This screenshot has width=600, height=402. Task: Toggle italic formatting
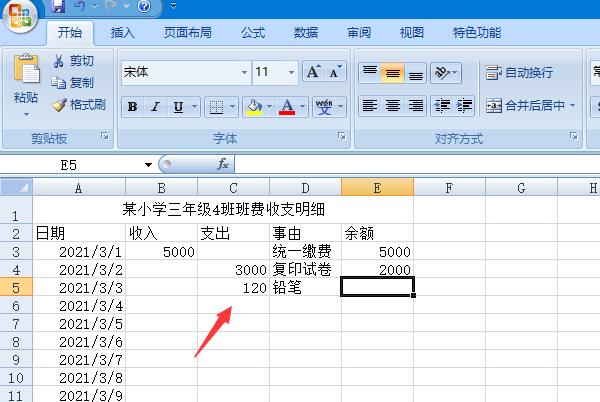tap(155, 107)
